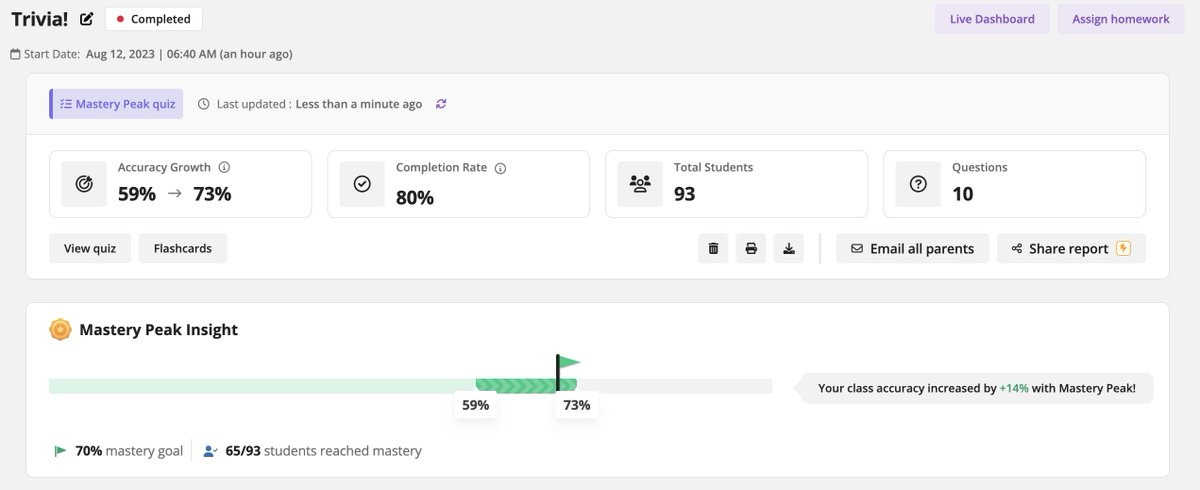Show Completion Rate info tooltip icon
The width and height of the screenshot is (1200, 490).
click(500, 168)
